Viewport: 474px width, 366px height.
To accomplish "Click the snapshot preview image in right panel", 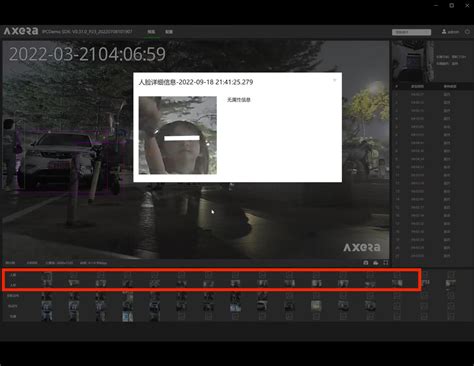I will click(412, 61).
